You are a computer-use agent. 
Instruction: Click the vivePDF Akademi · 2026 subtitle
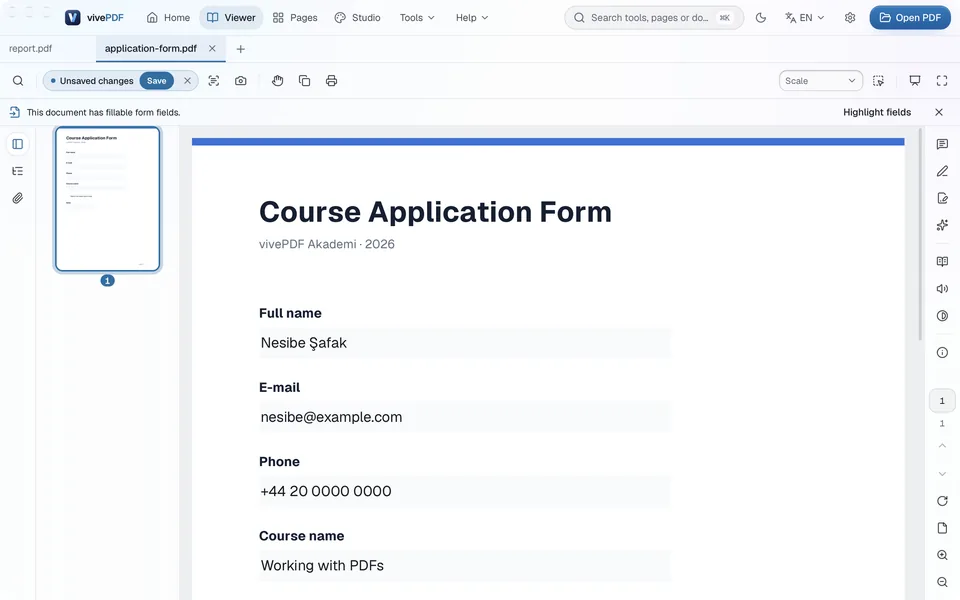pyautogui.click(x=326, y=244)
